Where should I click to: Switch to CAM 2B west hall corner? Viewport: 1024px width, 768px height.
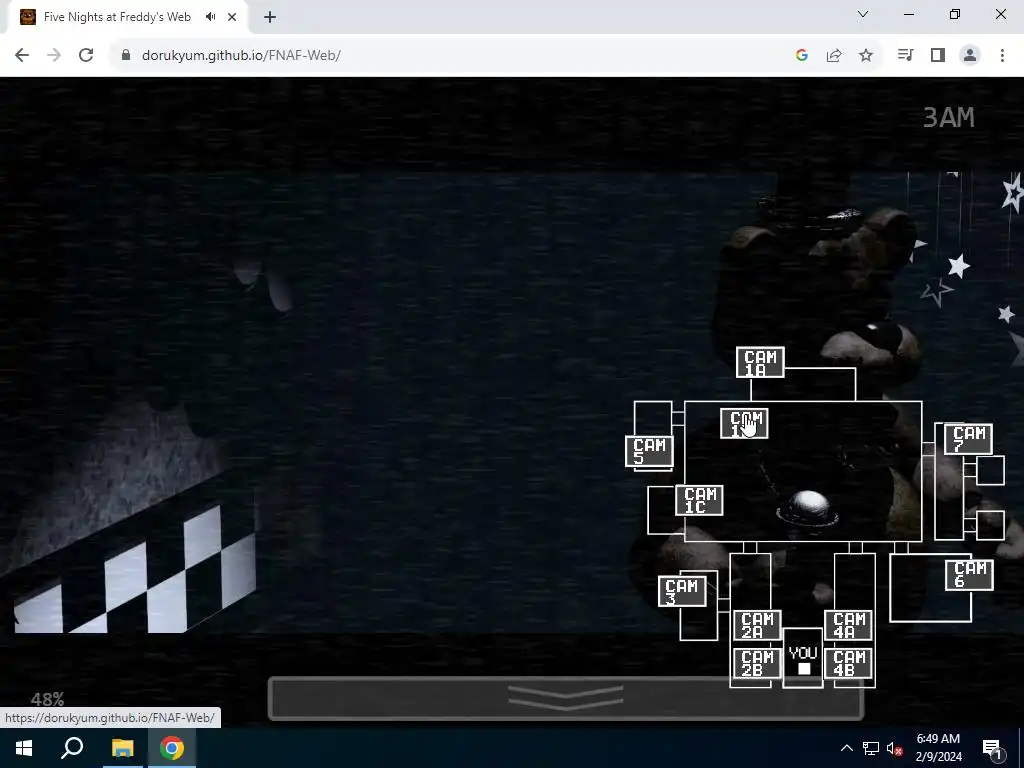coord(757,664)
